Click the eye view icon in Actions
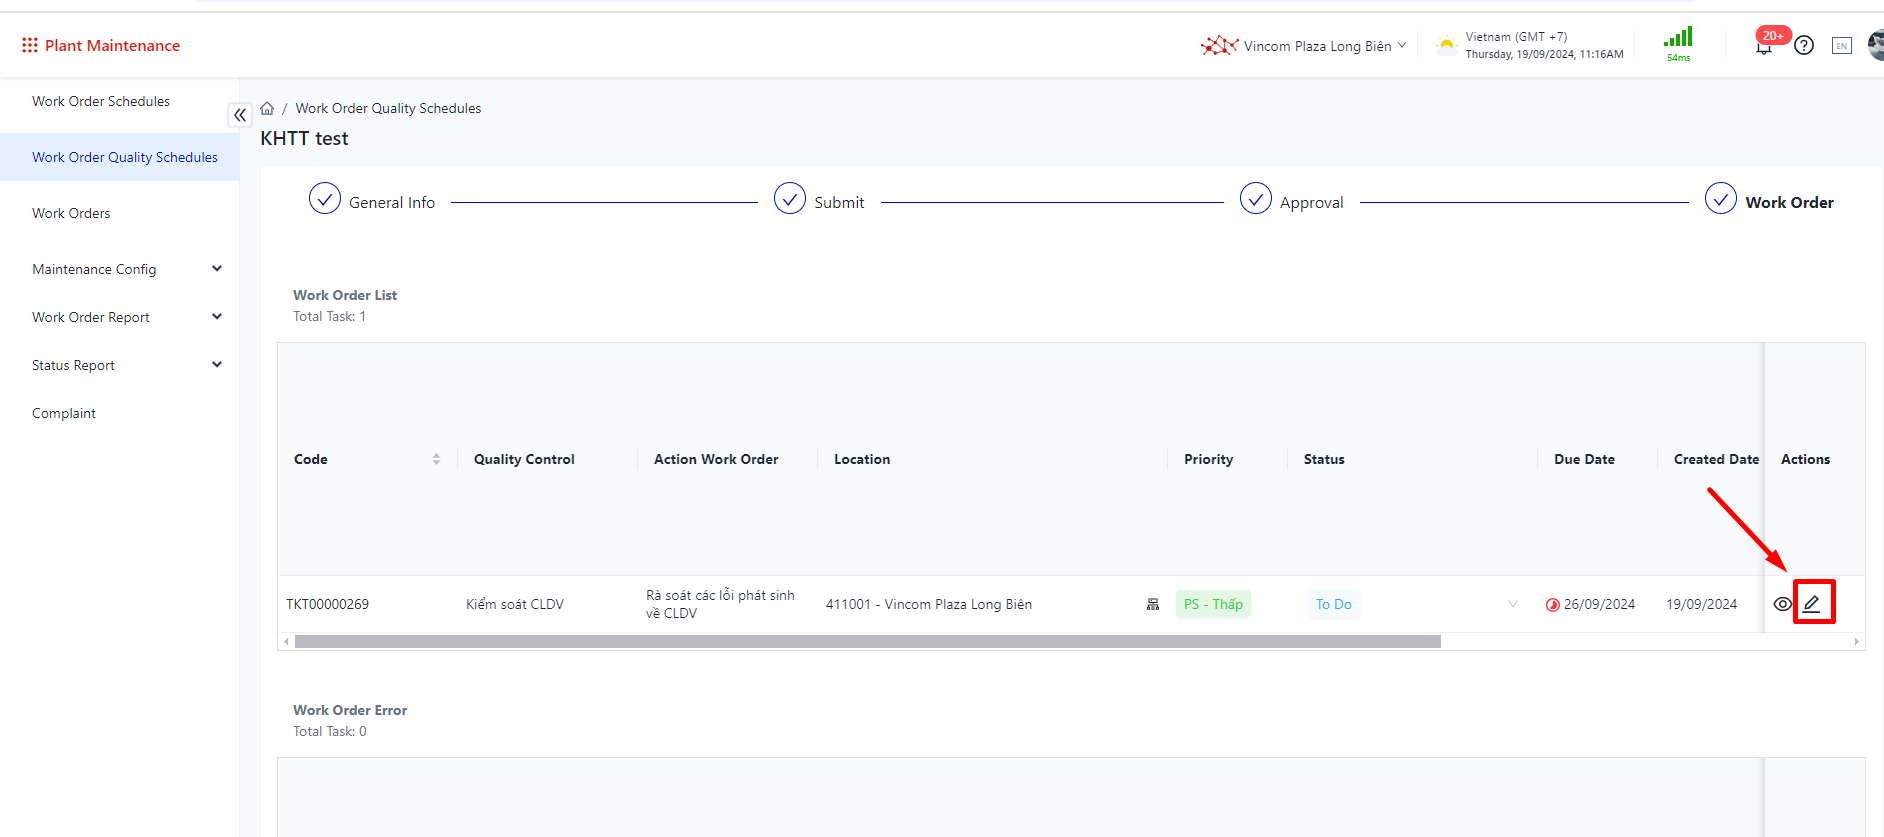This screenshot has width=1884, height=837. coord(1782,604)
